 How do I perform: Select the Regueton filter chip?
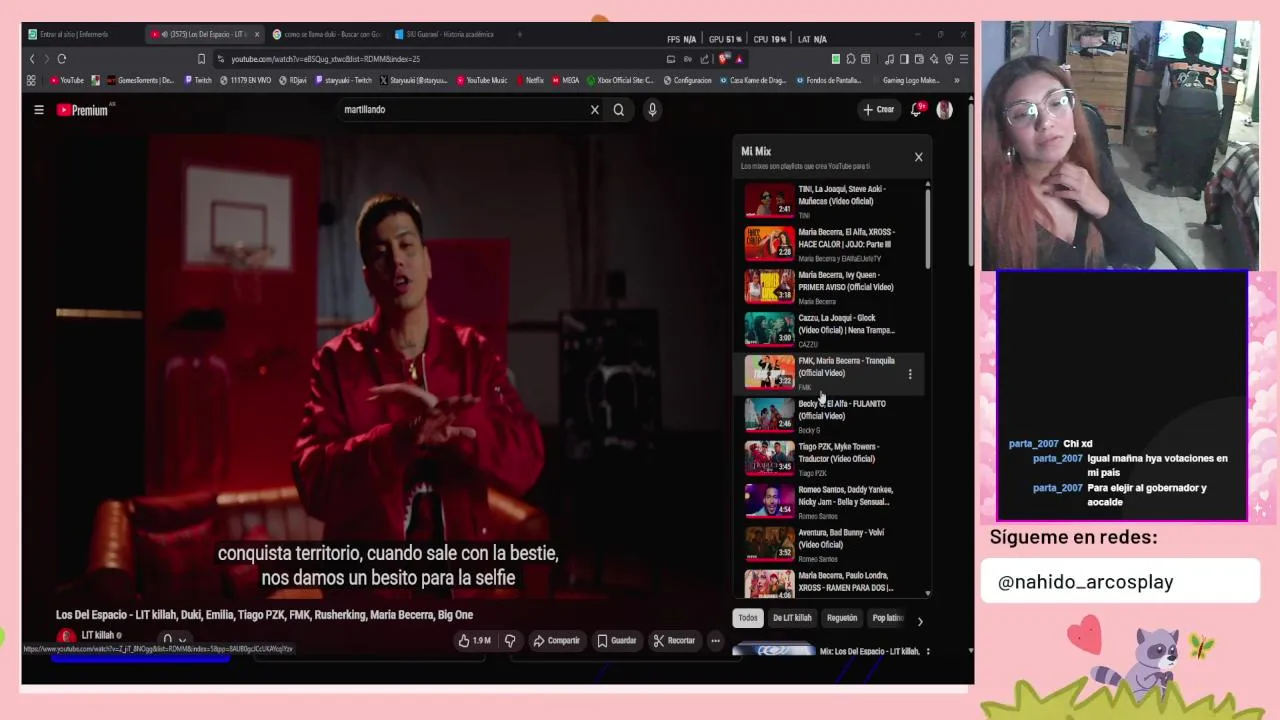(x=842, y=618)
